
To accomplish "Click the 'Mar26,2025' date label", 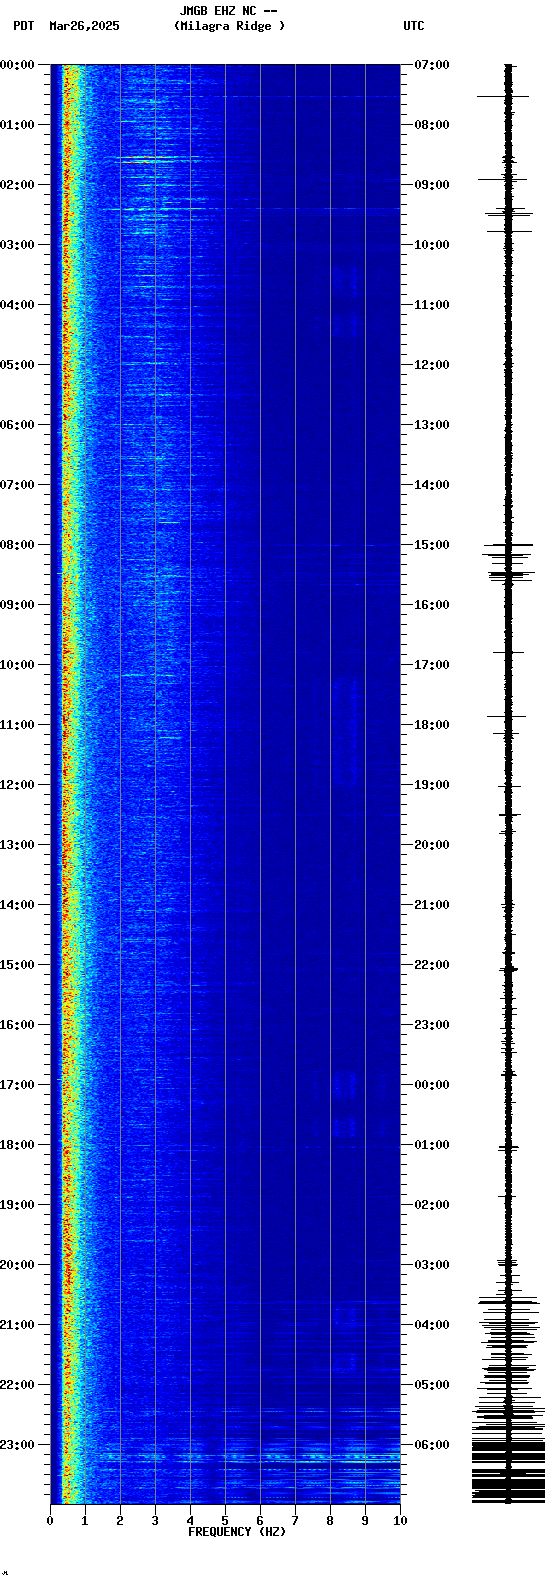I will pyautogui.click(x=84, y=26).
